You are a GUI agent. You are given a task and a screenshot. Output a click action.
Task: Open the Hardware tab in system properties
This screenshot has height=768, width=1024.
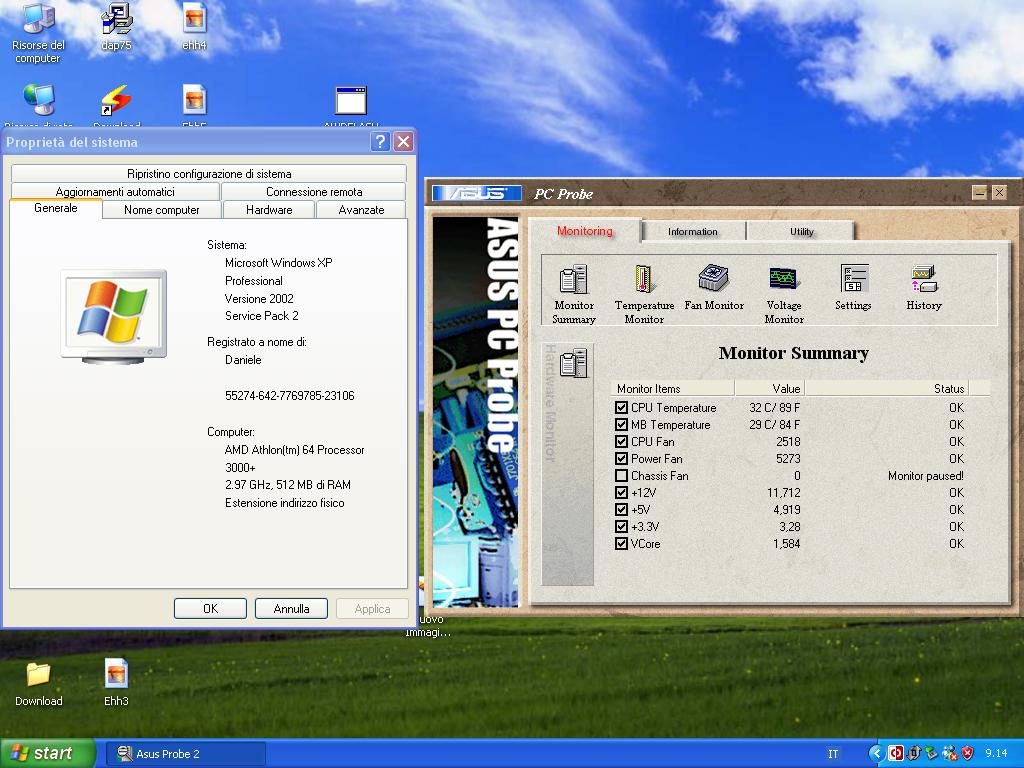(269, 210)
